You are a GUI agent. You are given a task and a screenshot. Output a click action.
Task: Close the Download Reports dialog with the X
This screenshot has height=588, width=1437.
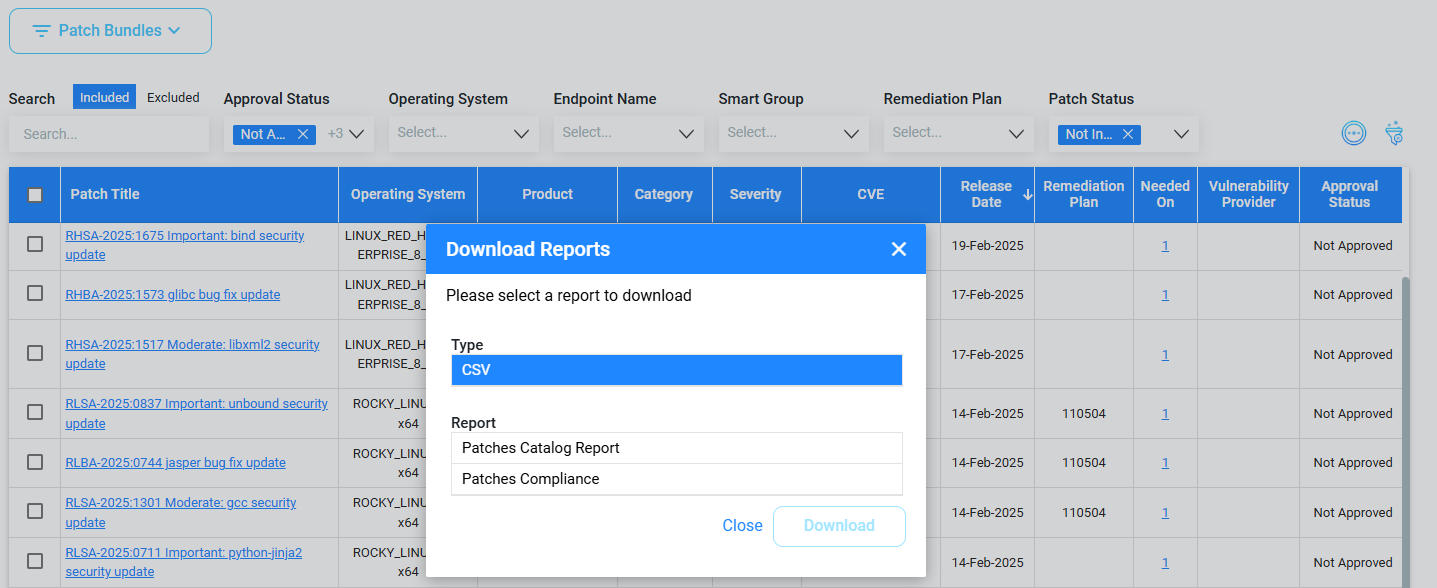[898, 249]
